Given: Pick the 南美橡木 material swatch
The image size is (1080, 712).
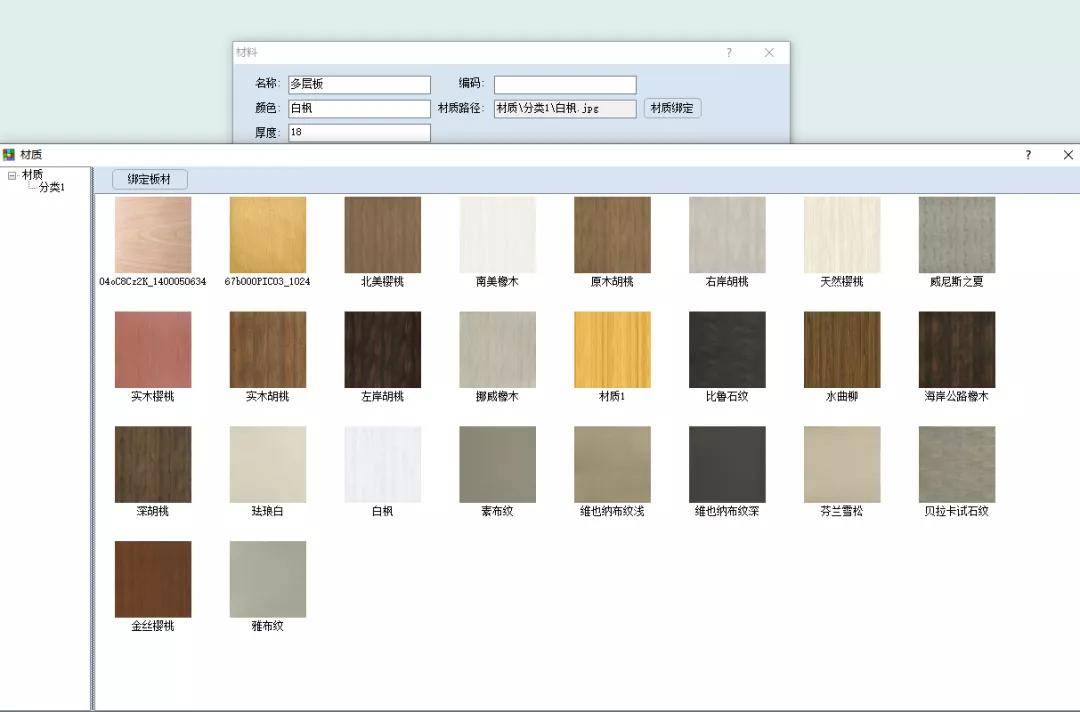Looking at the screenshot, I should coord(497,235).
